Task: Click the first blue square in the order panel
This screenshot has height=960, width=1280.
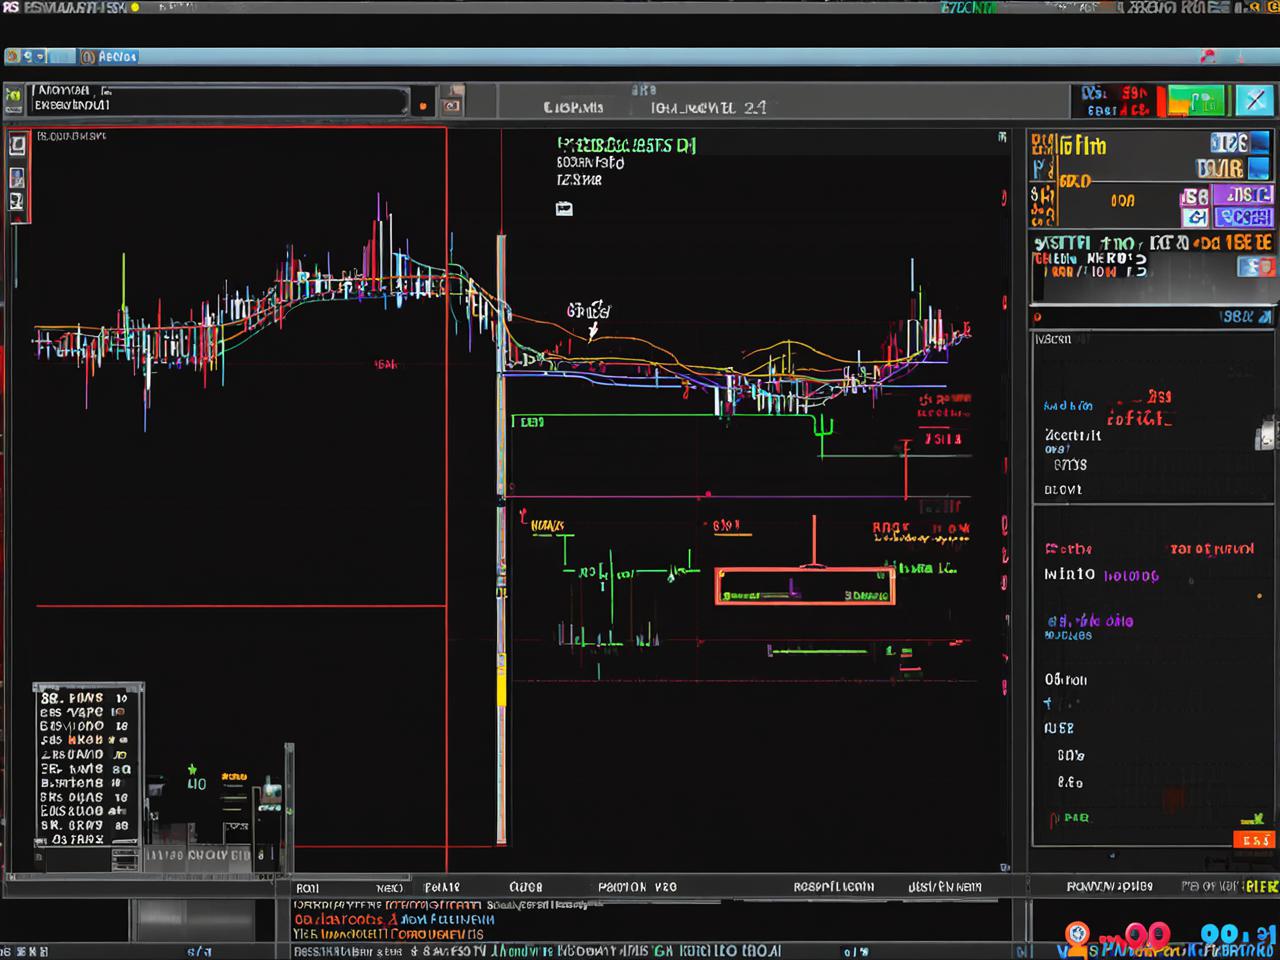Action: tap(1259, 143)
